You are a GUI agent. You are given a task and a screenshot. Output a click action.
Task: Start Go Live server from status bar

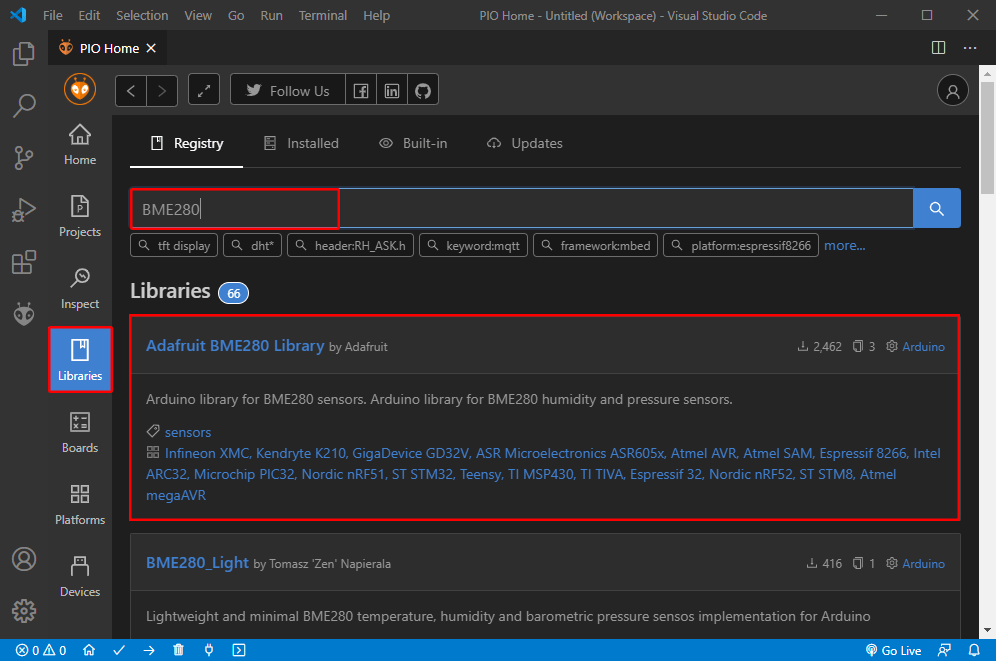893,650
